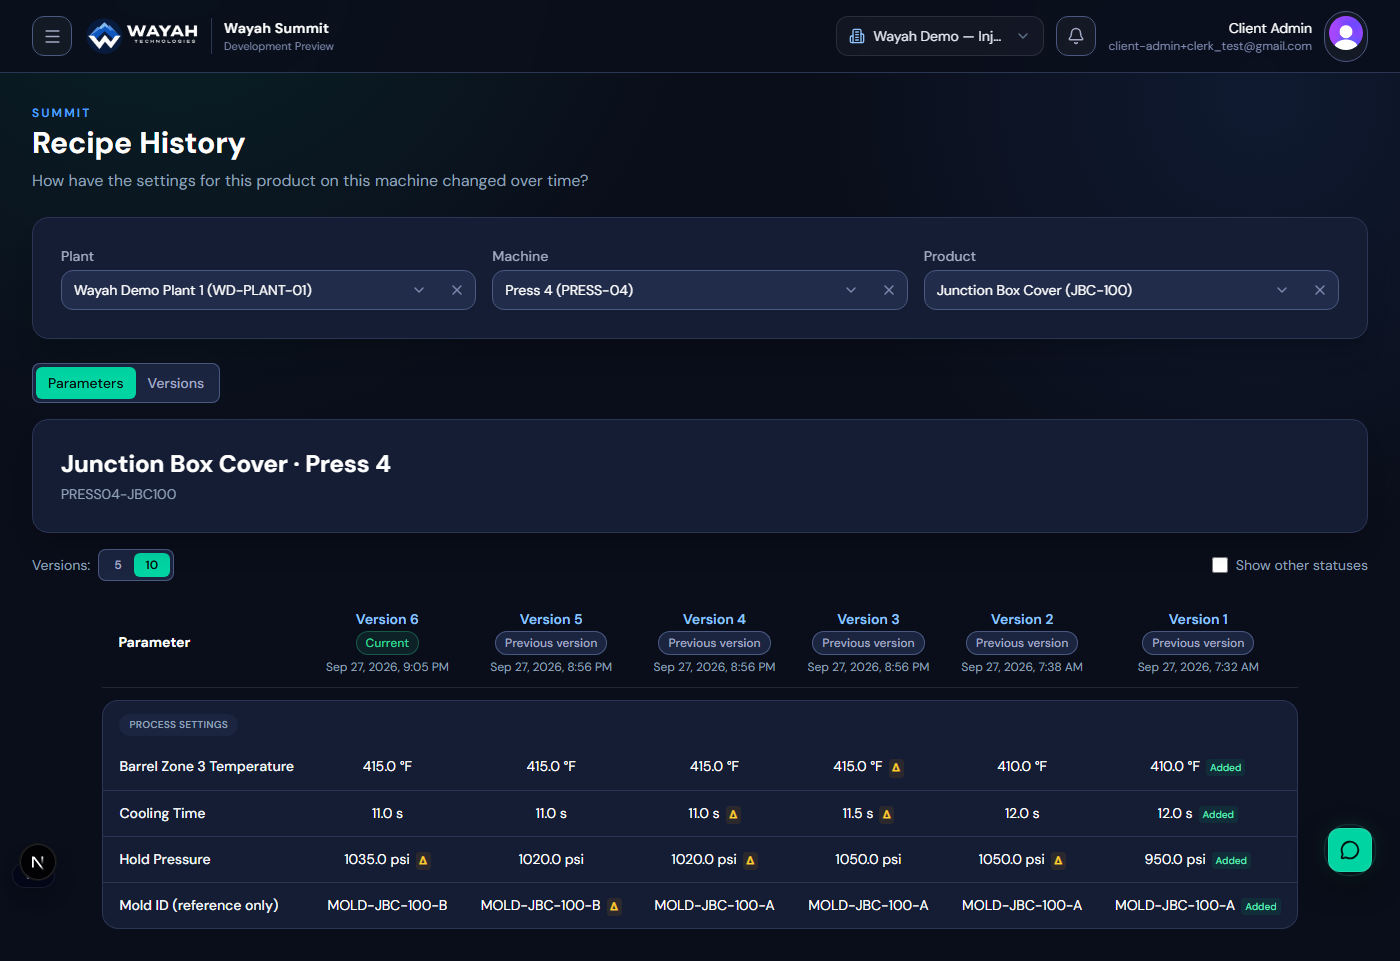Screen dimensions: 1400x961
Task: Click the 950.0 psi value in Version 1
Action: click(x=1175, y=859)
